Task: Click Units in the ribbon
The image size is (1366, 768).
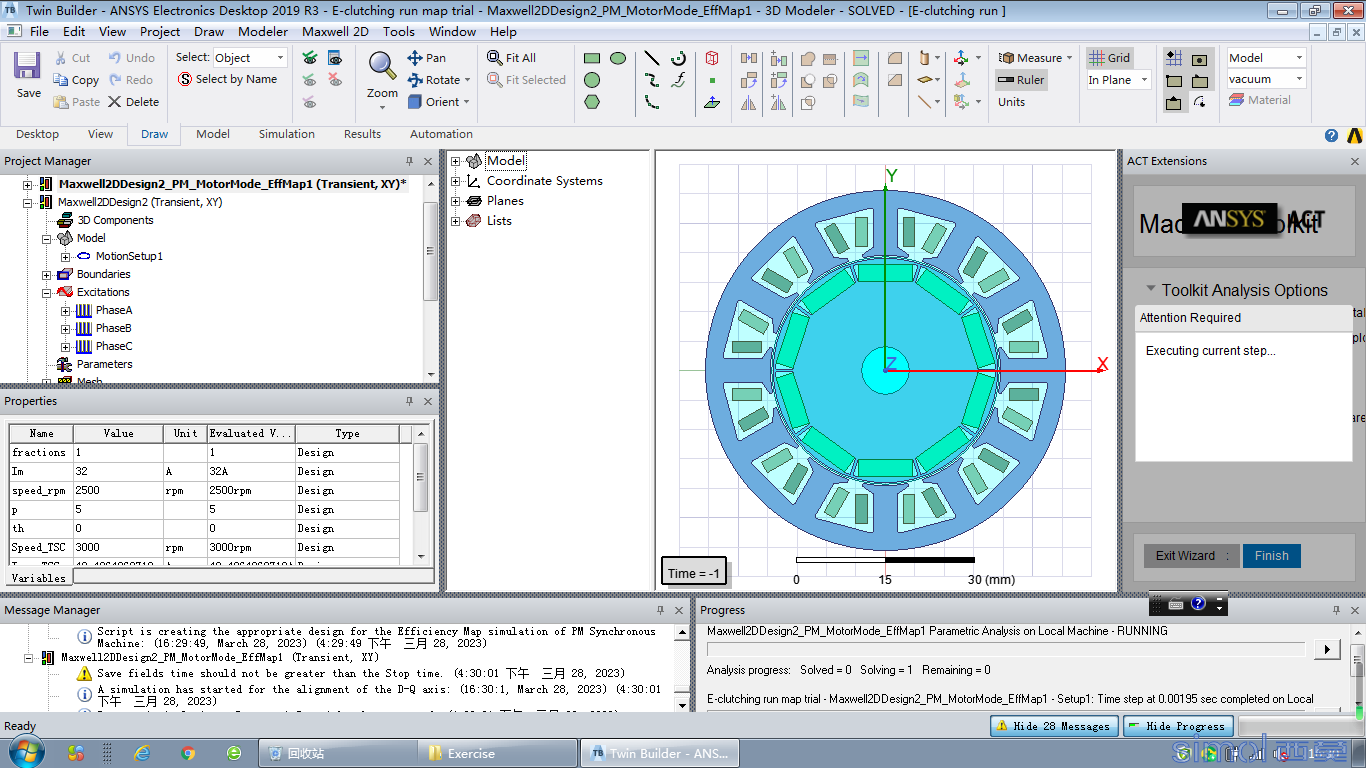Action: [x=1011, y=102]
